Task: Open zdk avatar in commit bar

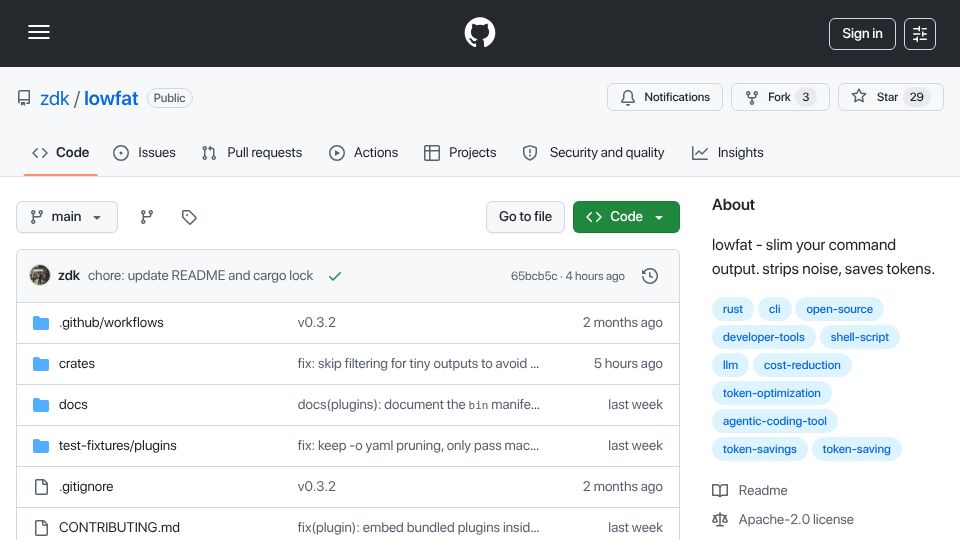Action: click(40, 276)
